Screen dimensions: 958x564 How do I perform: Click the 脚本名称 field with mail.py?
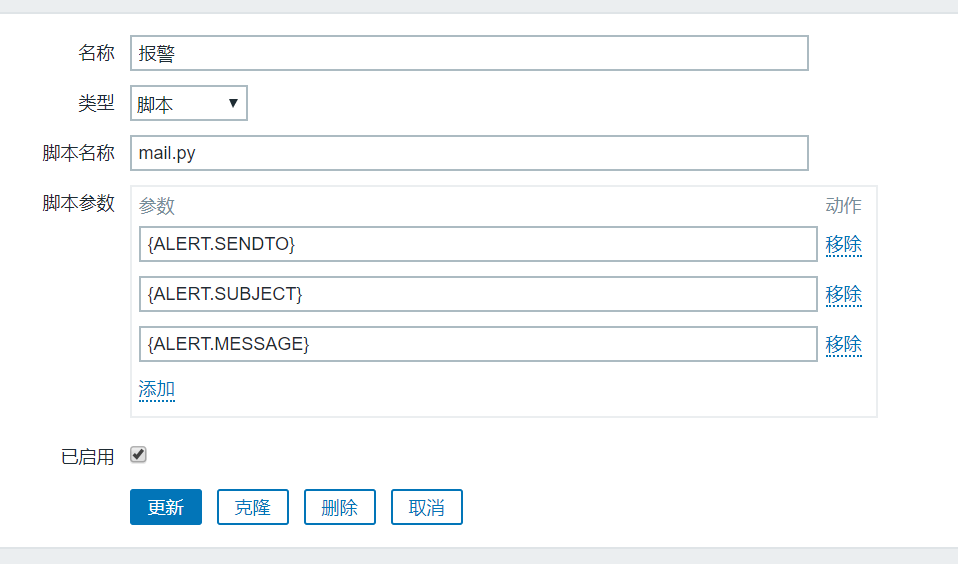[x=468, y=153]
